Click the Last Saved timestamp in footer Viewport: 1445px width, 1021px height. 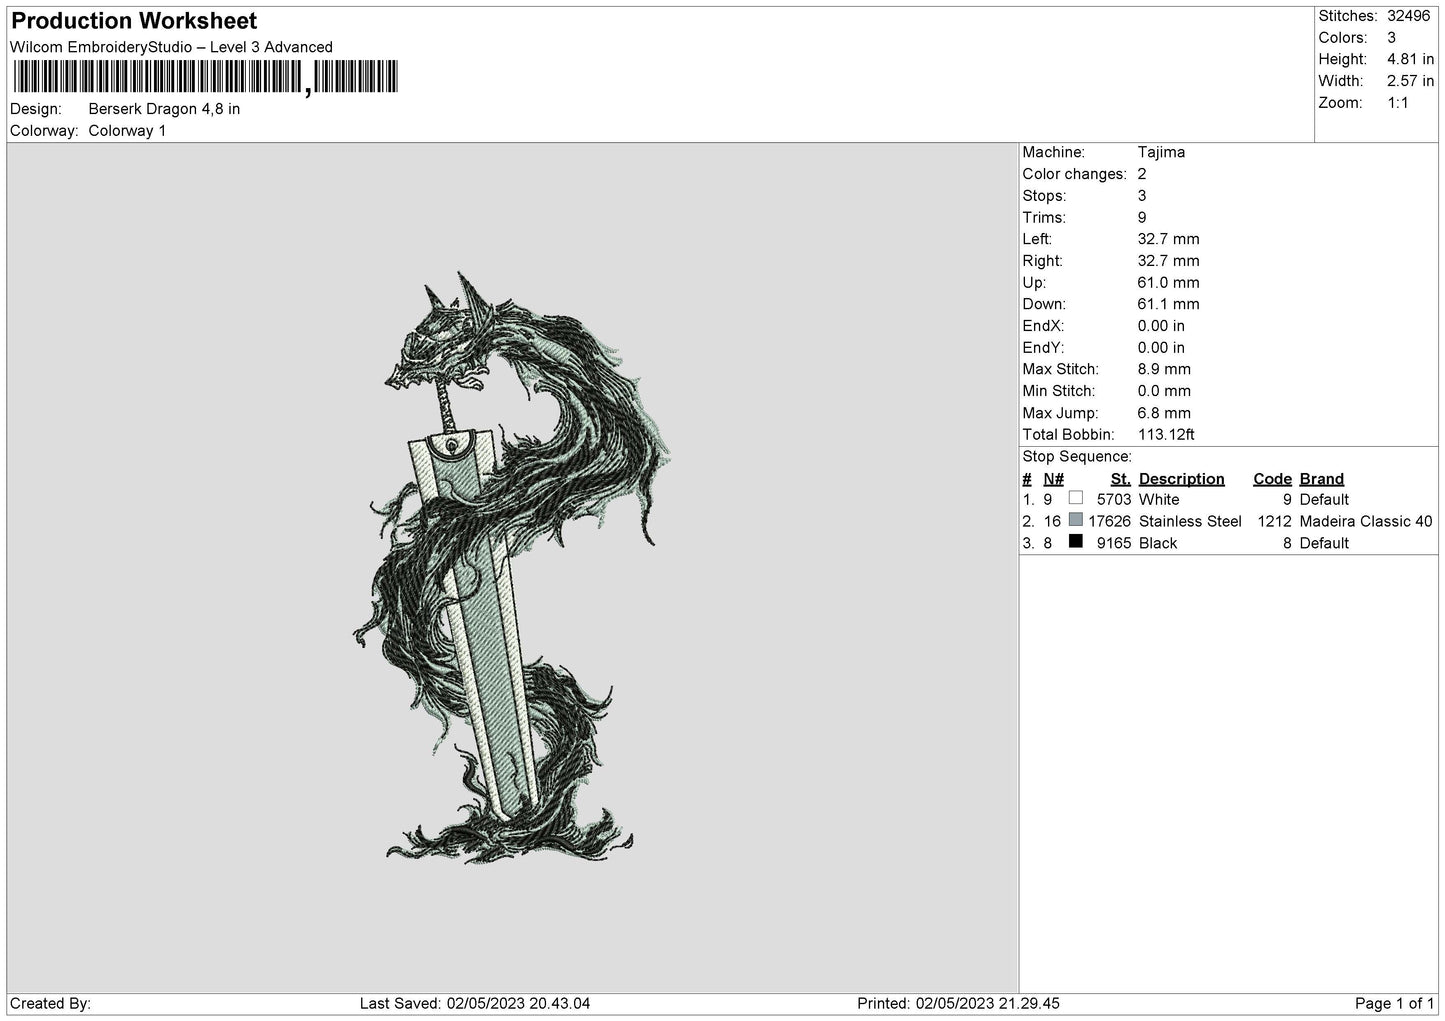point(474,1003)
